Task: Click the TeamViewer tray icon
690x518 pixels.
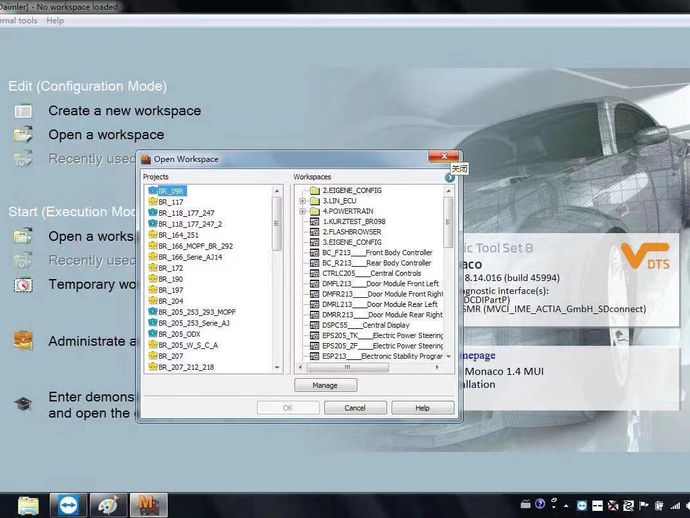Action: tap(581, 506)
